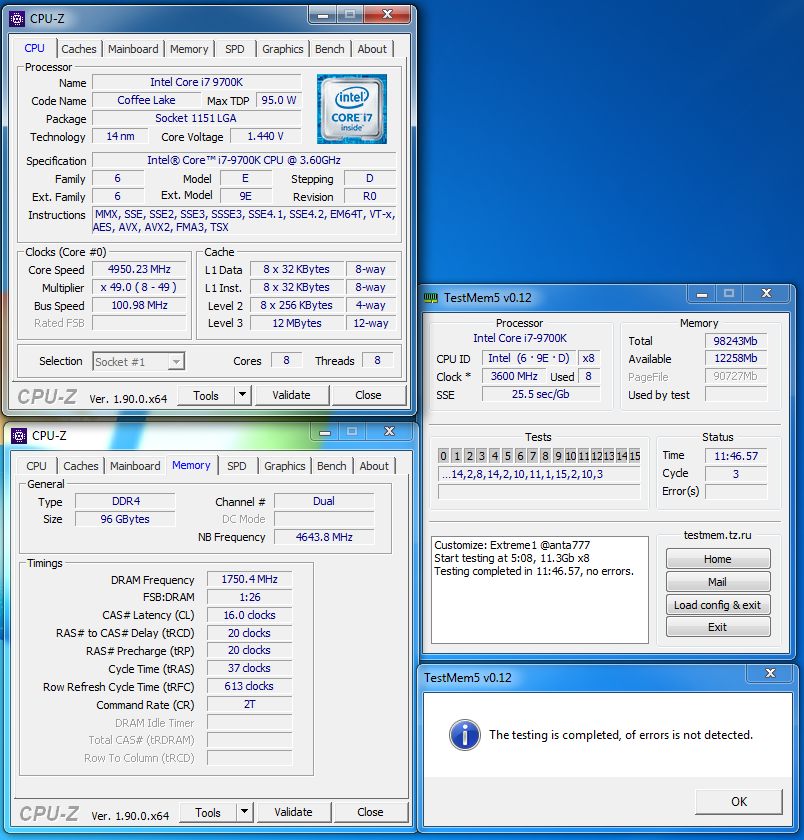This screenshot has width=804, height=840.
Task: Click the Code Name value Coffee Lake
Action: [146, 100]
